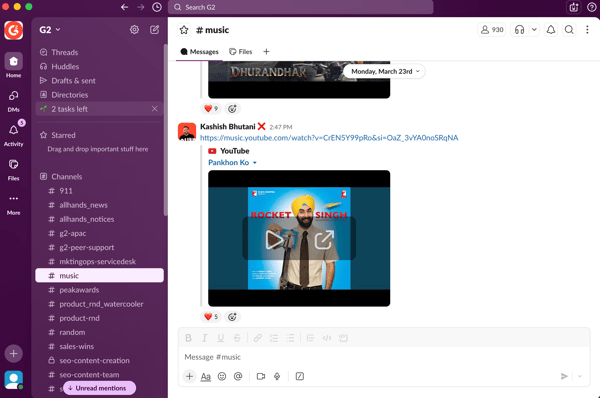Click the plus create button in rail

coord(13,354)
